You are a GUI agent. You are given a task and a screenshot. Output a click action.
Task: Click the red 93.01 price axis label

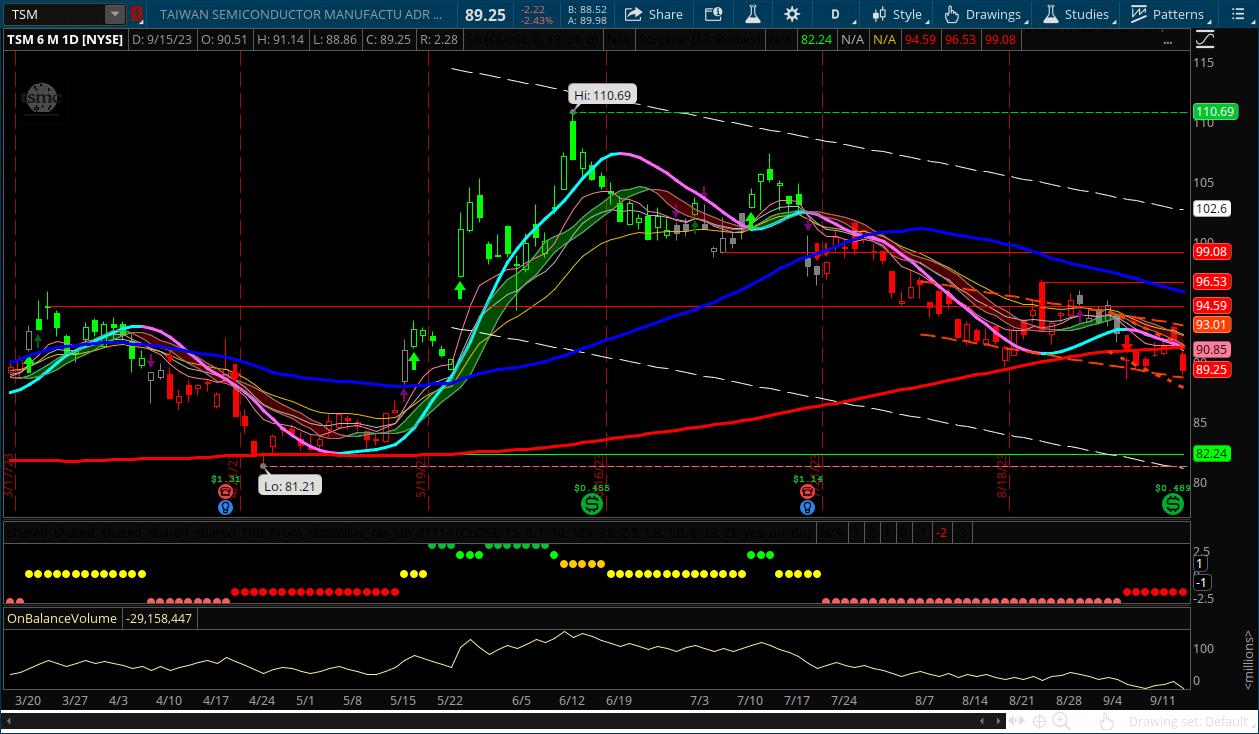pyautogui.click(x=1213, y=325)
